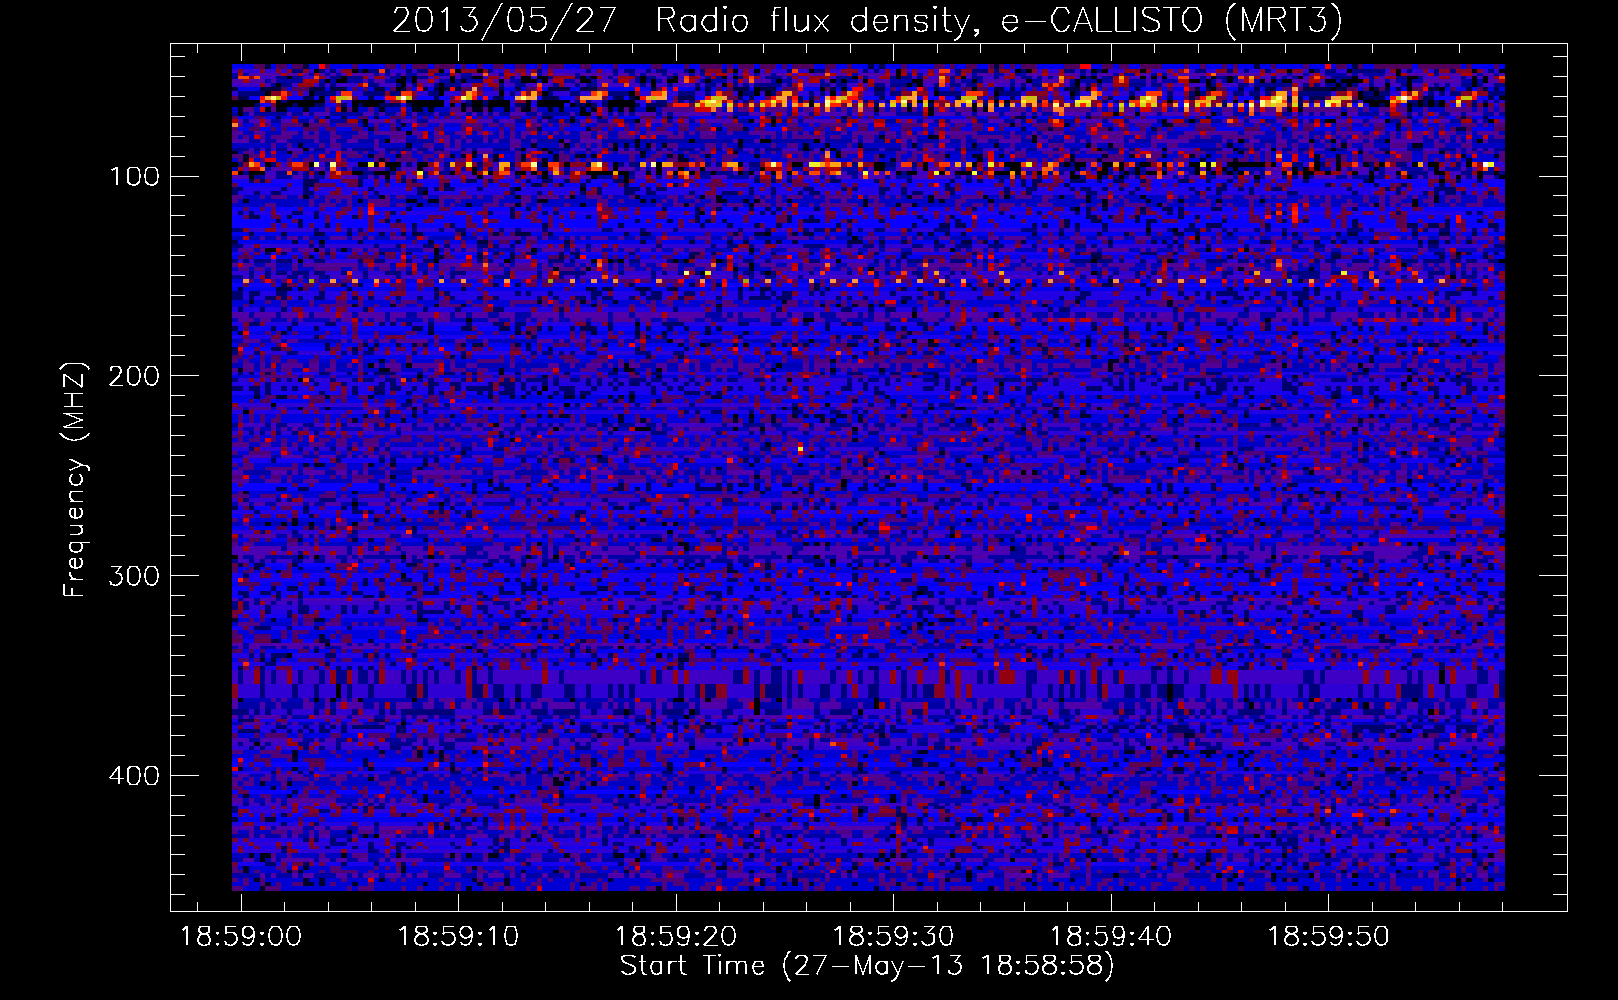Screen dimensions: 1618x1000
Task: Click the plot title '2013/05/27 Radio flux density'
Action: (x=867, y=20)
